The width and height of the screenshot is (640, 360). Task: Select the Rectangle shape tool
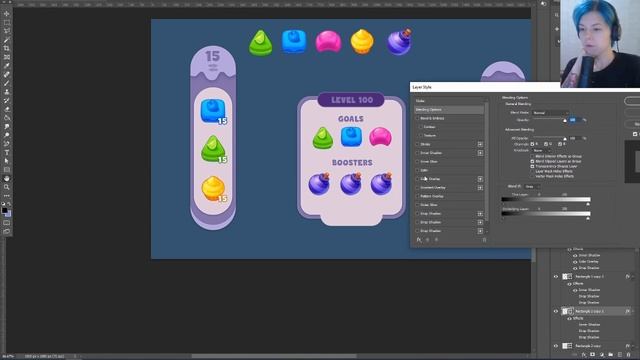(7, 169)
